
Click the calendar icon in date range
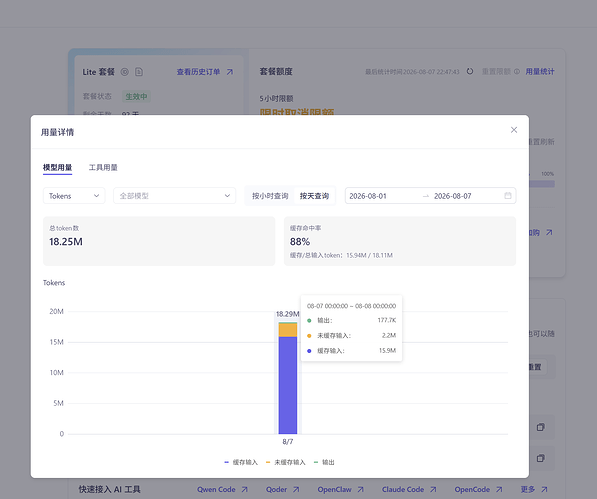coord(508,196)
